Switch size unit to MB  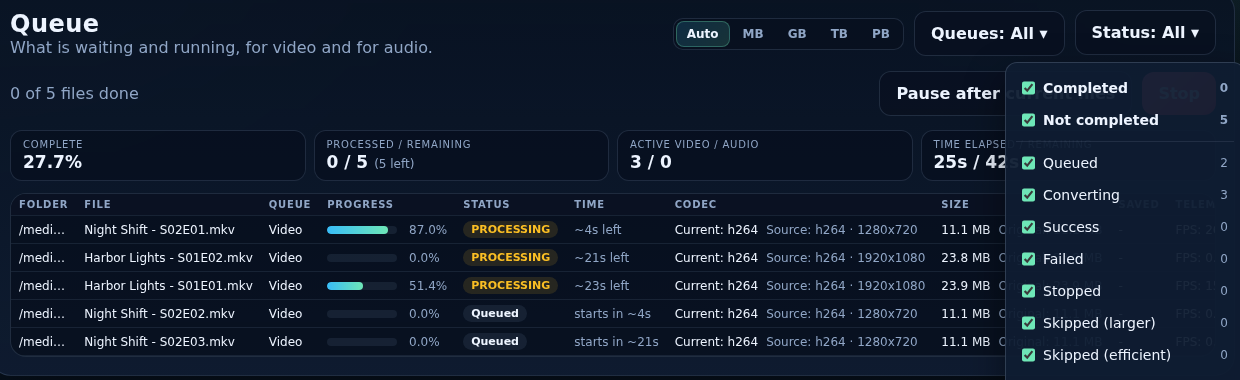point(753,34)
